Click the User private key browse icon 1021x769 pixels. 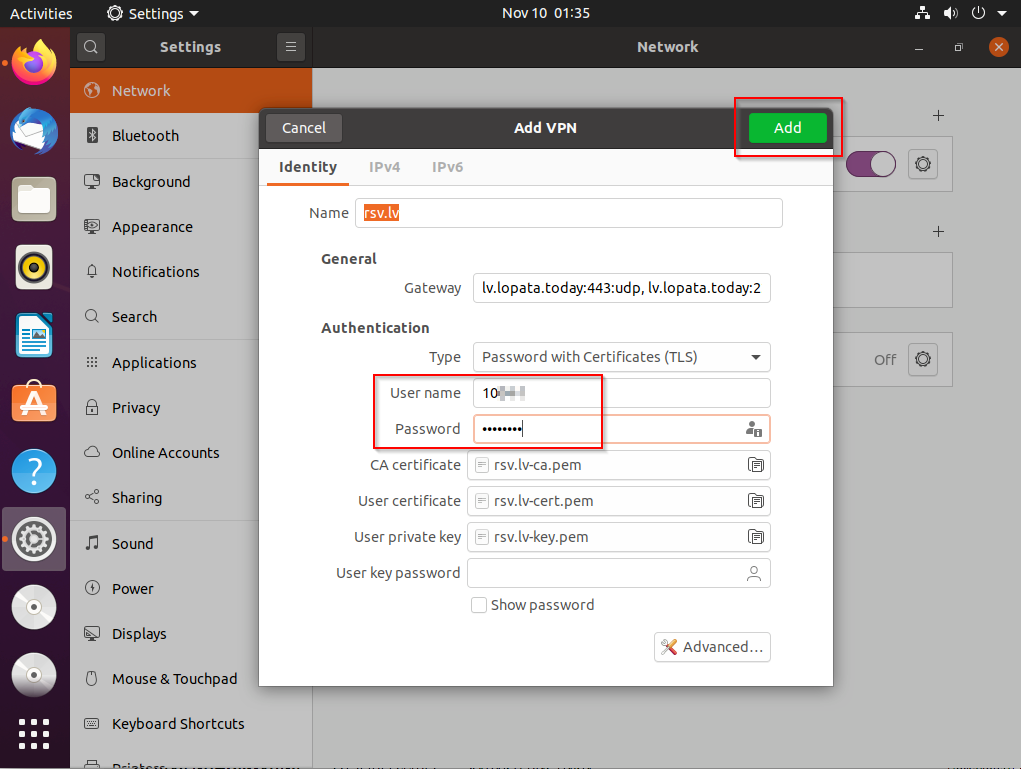click(756, 537)
